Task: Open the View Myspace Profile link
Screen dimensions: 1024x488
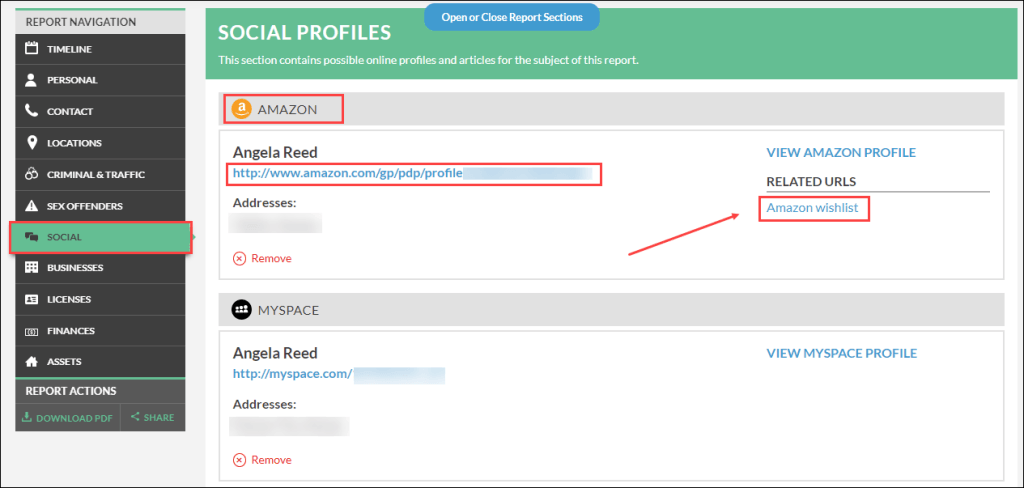Action: (841, 353)
